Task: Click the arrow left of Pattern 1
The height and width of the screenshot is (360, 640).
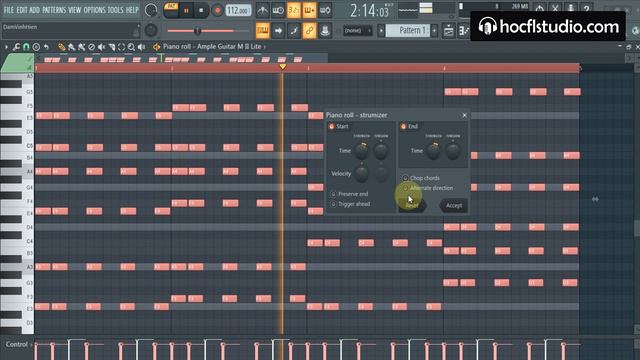Action: [381, 31]
